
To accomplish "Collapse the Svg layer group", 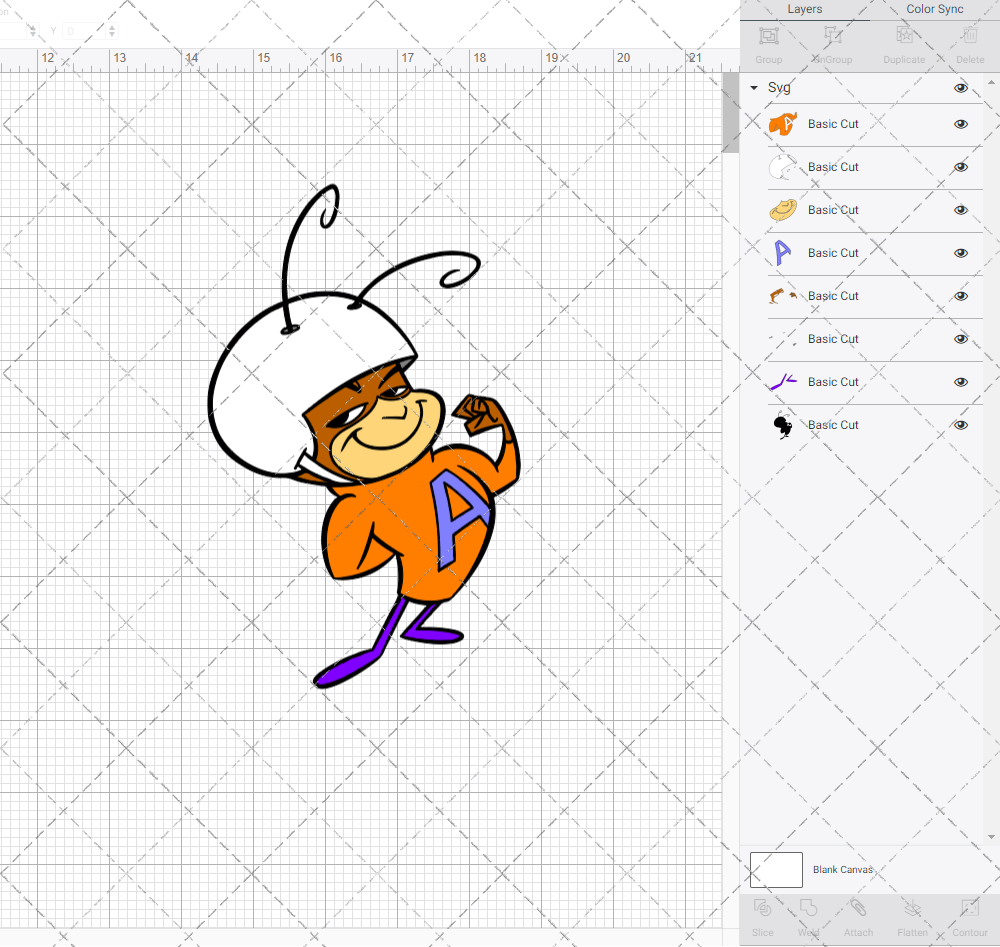I will (754, 88).
